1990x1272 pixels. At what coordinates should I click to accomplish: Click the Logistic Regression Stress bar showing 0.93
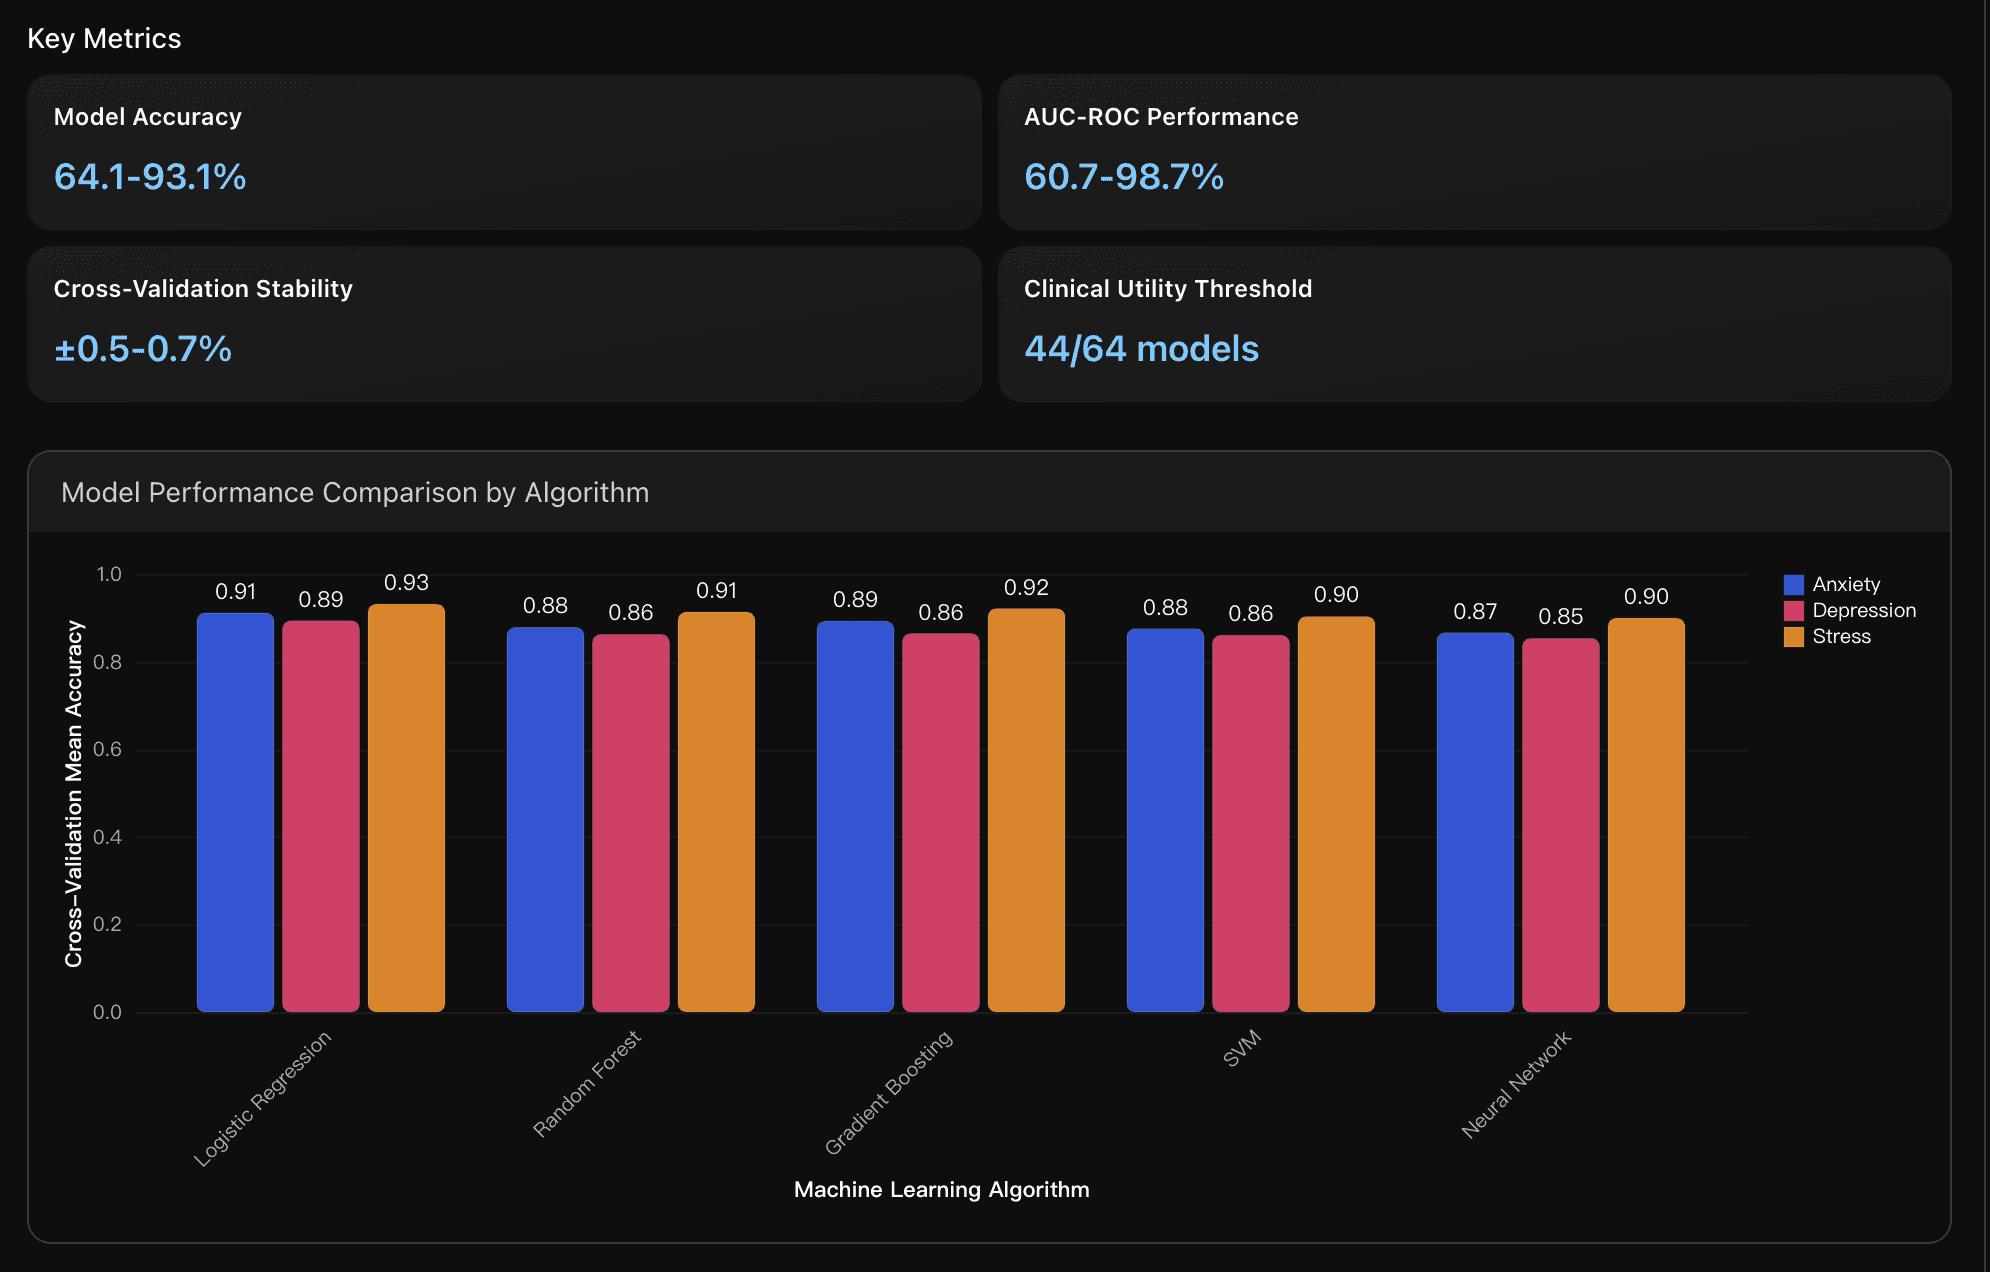tap(407, 800)
